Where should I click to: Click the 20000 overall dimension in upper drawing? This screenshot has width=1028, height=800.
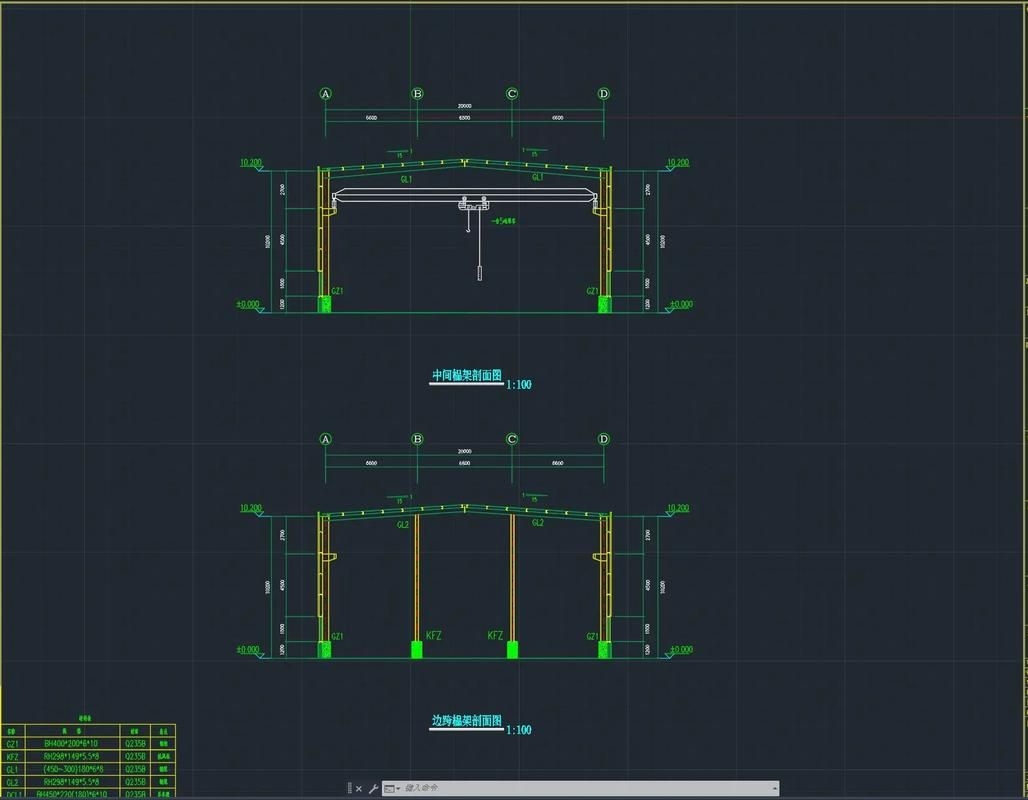pyautogui.click(x=464, y=105)
